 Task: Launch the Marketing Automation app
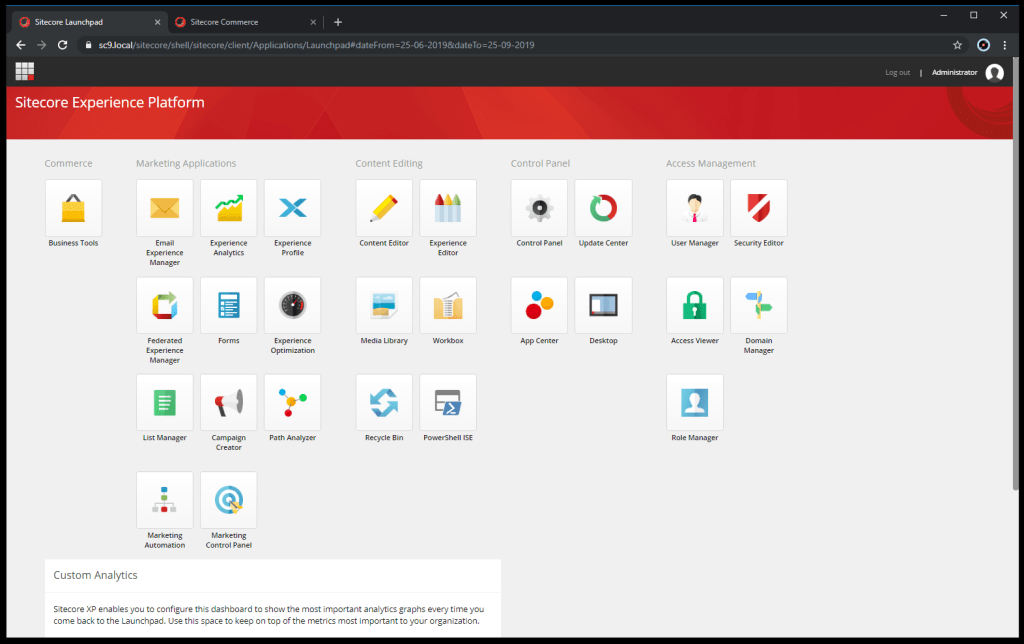point(164,500)
